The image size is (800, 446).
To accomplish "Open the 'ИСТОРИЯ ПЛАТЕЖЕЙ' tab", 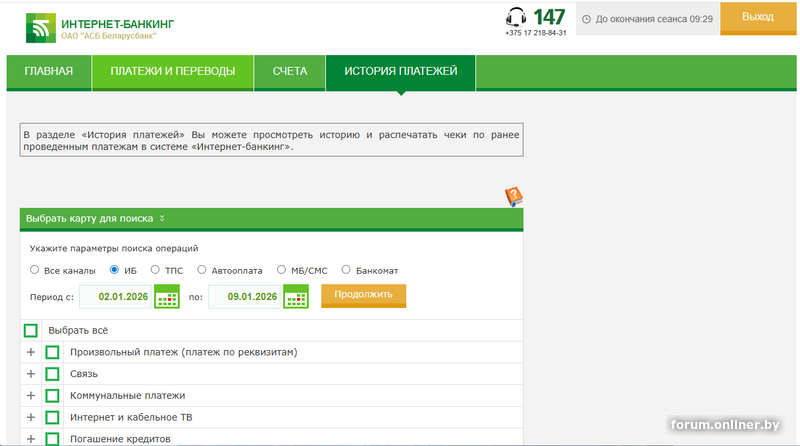I will 401,72.
